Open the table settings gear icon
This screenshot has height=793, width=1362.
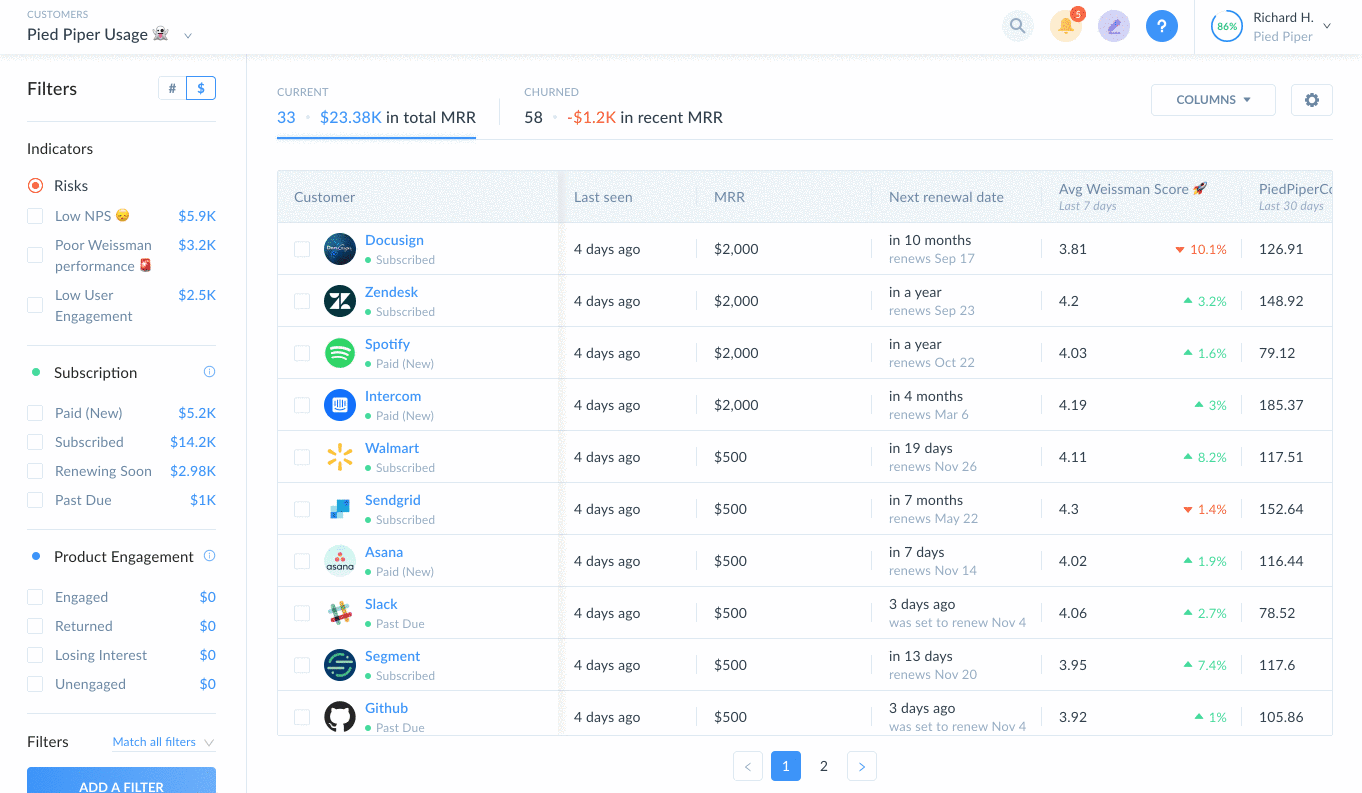(x=1312, y=100)
